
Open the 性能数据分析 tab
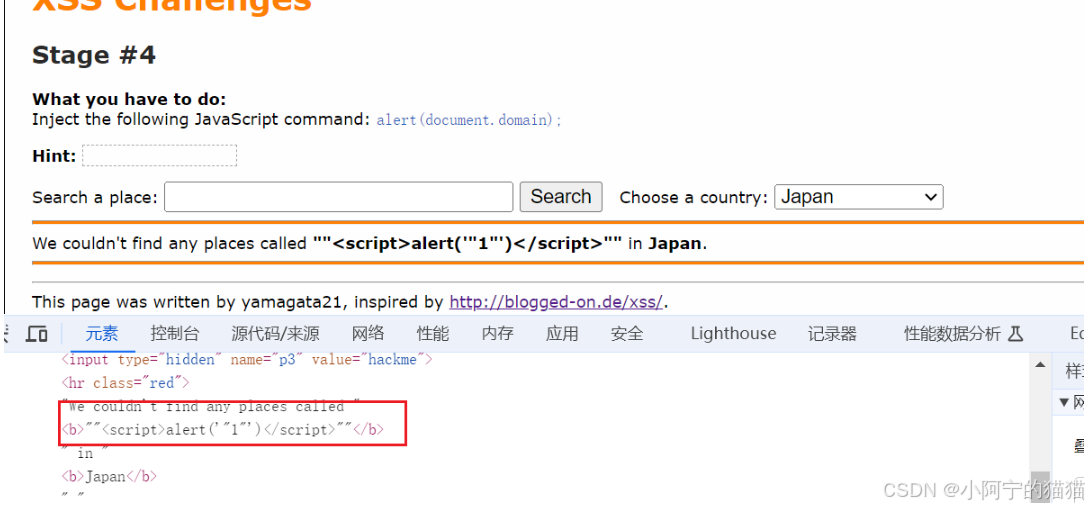[x=952, y=334]
